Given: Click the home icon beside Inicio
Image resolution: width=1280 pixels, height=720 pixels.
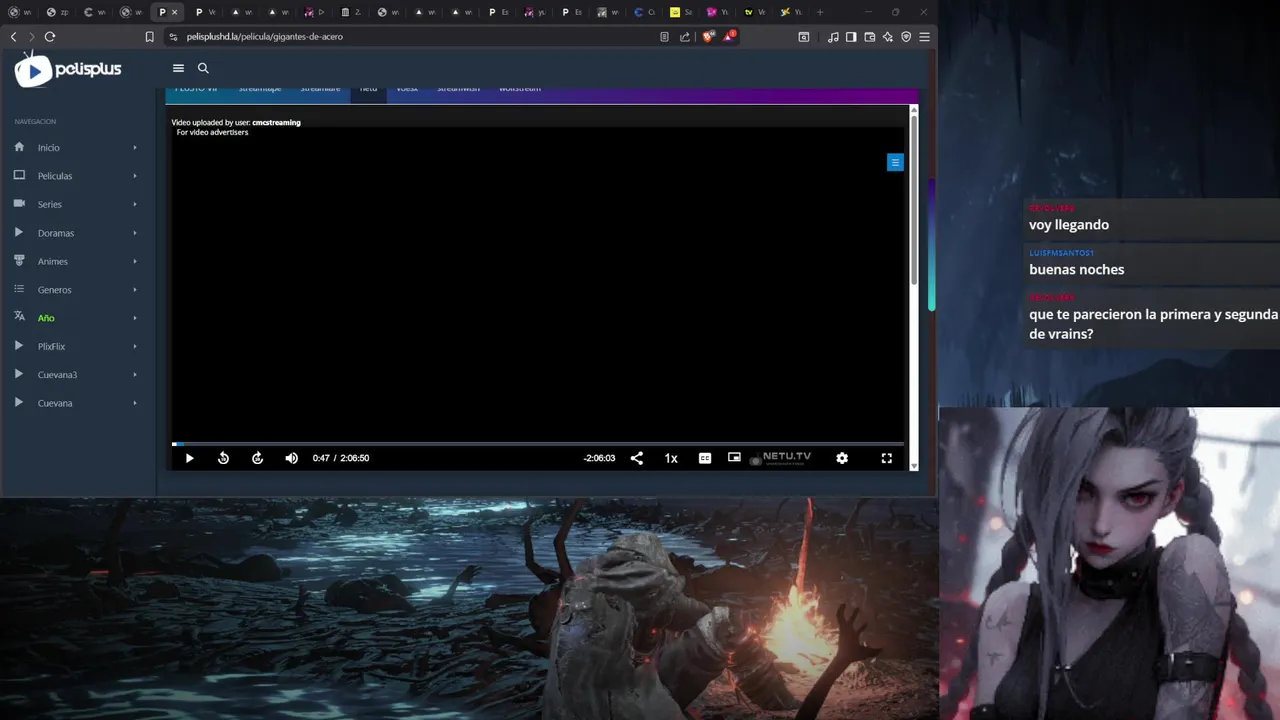Looking at the screenshot, I should tap(19, 147).
